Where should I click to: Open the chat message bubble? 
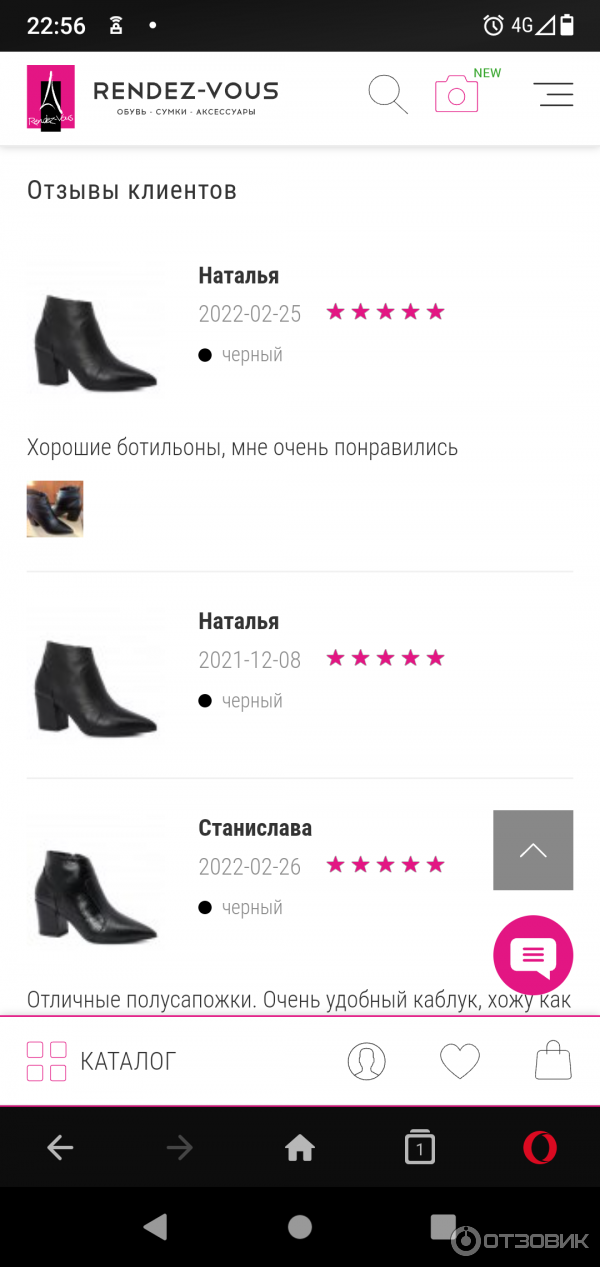point(533,955)
